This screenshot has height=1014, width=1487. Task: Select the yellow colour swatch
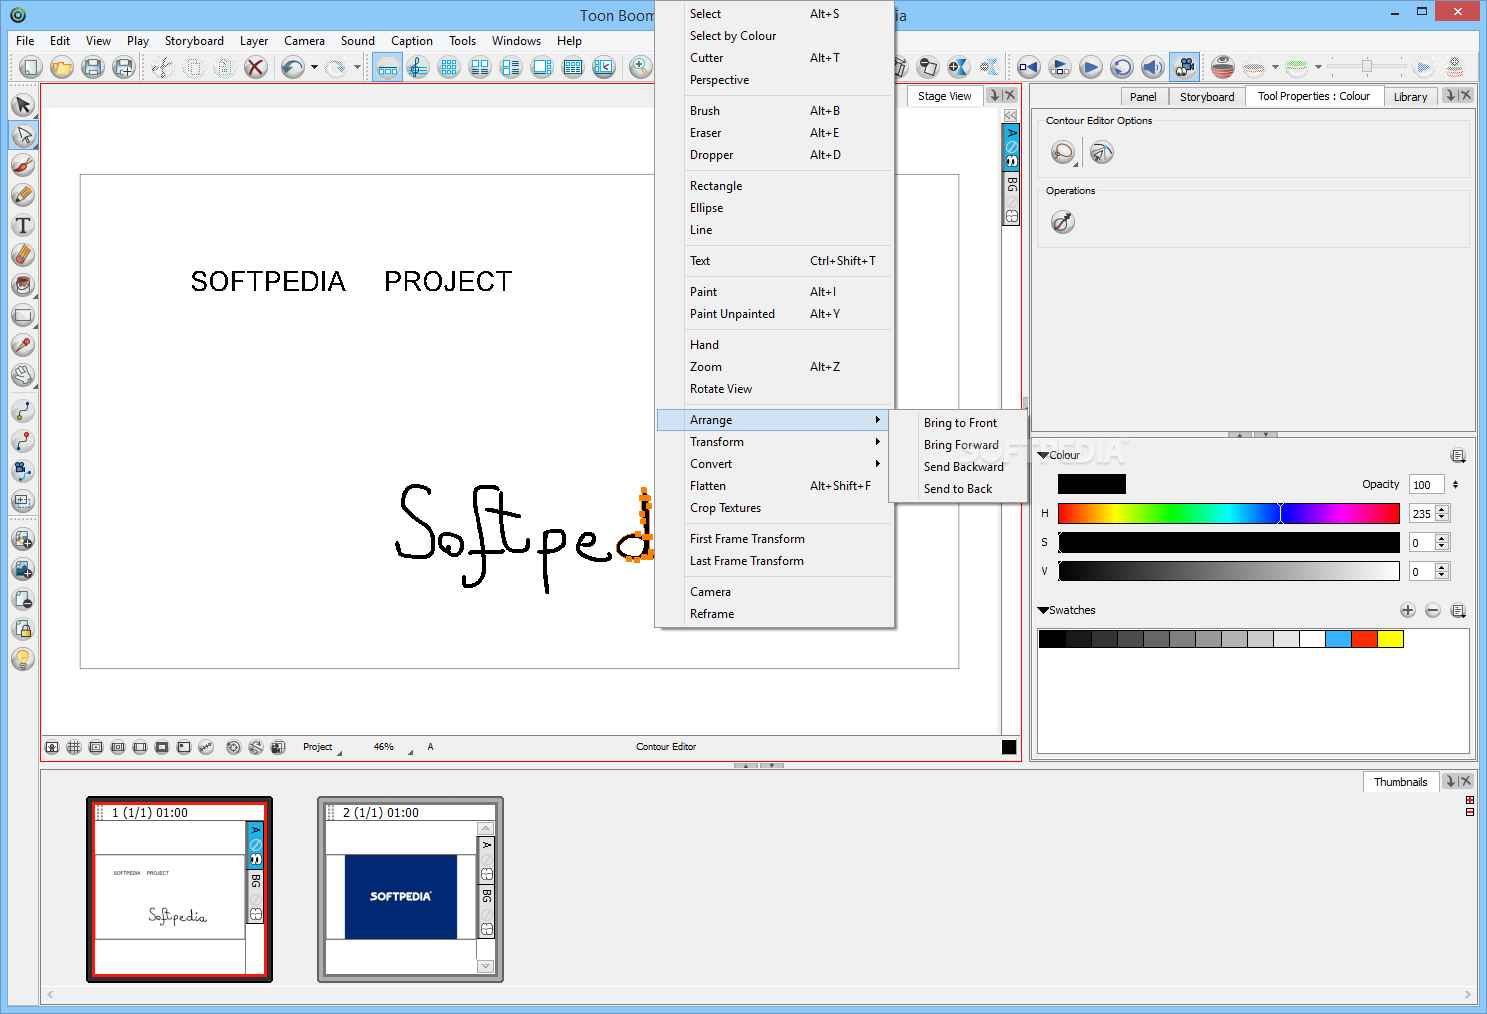(1390, 639)
